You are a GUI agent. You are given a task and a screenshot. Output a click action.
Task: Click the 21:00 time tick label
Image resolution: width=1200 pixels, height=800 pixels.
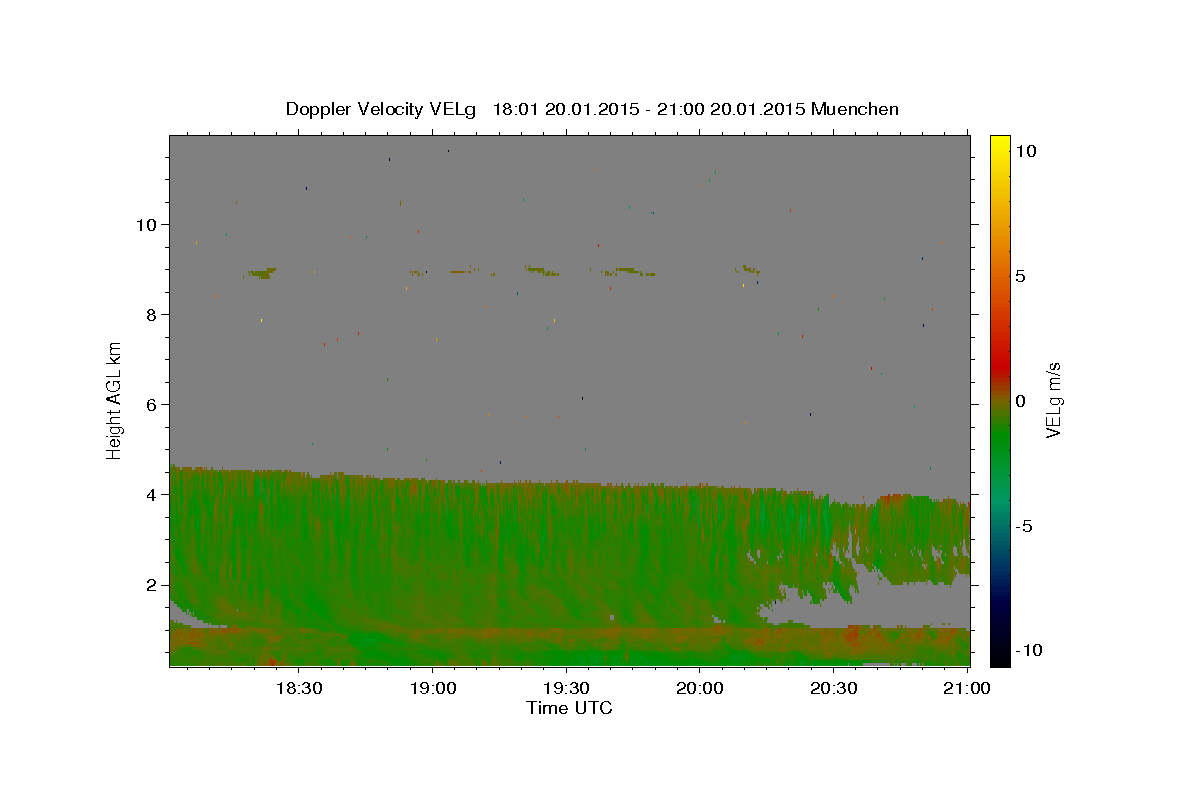point(968,688)
